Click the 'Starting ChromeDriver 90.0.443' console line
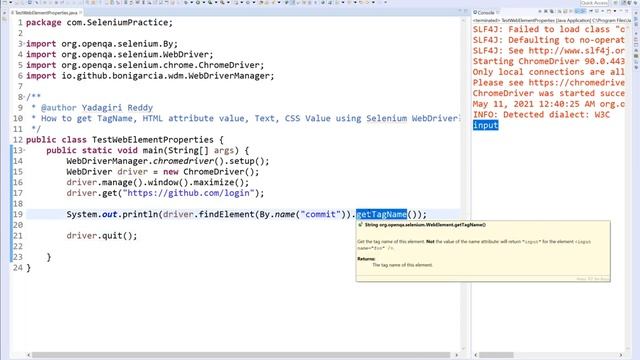This screenshot has height=360, width=640. point(549,61)
